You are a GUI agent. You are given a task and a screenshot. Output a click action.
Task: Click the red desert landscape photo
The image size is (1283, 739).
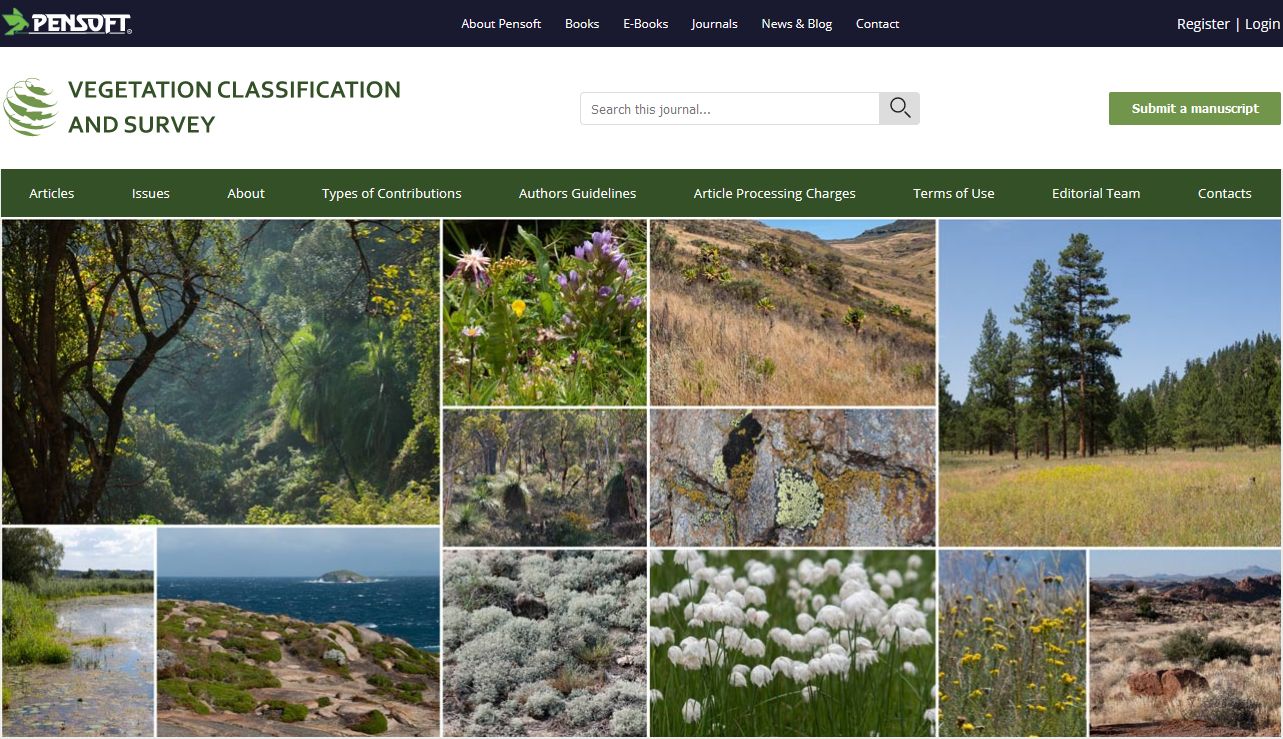click(x=1185, y=643)
